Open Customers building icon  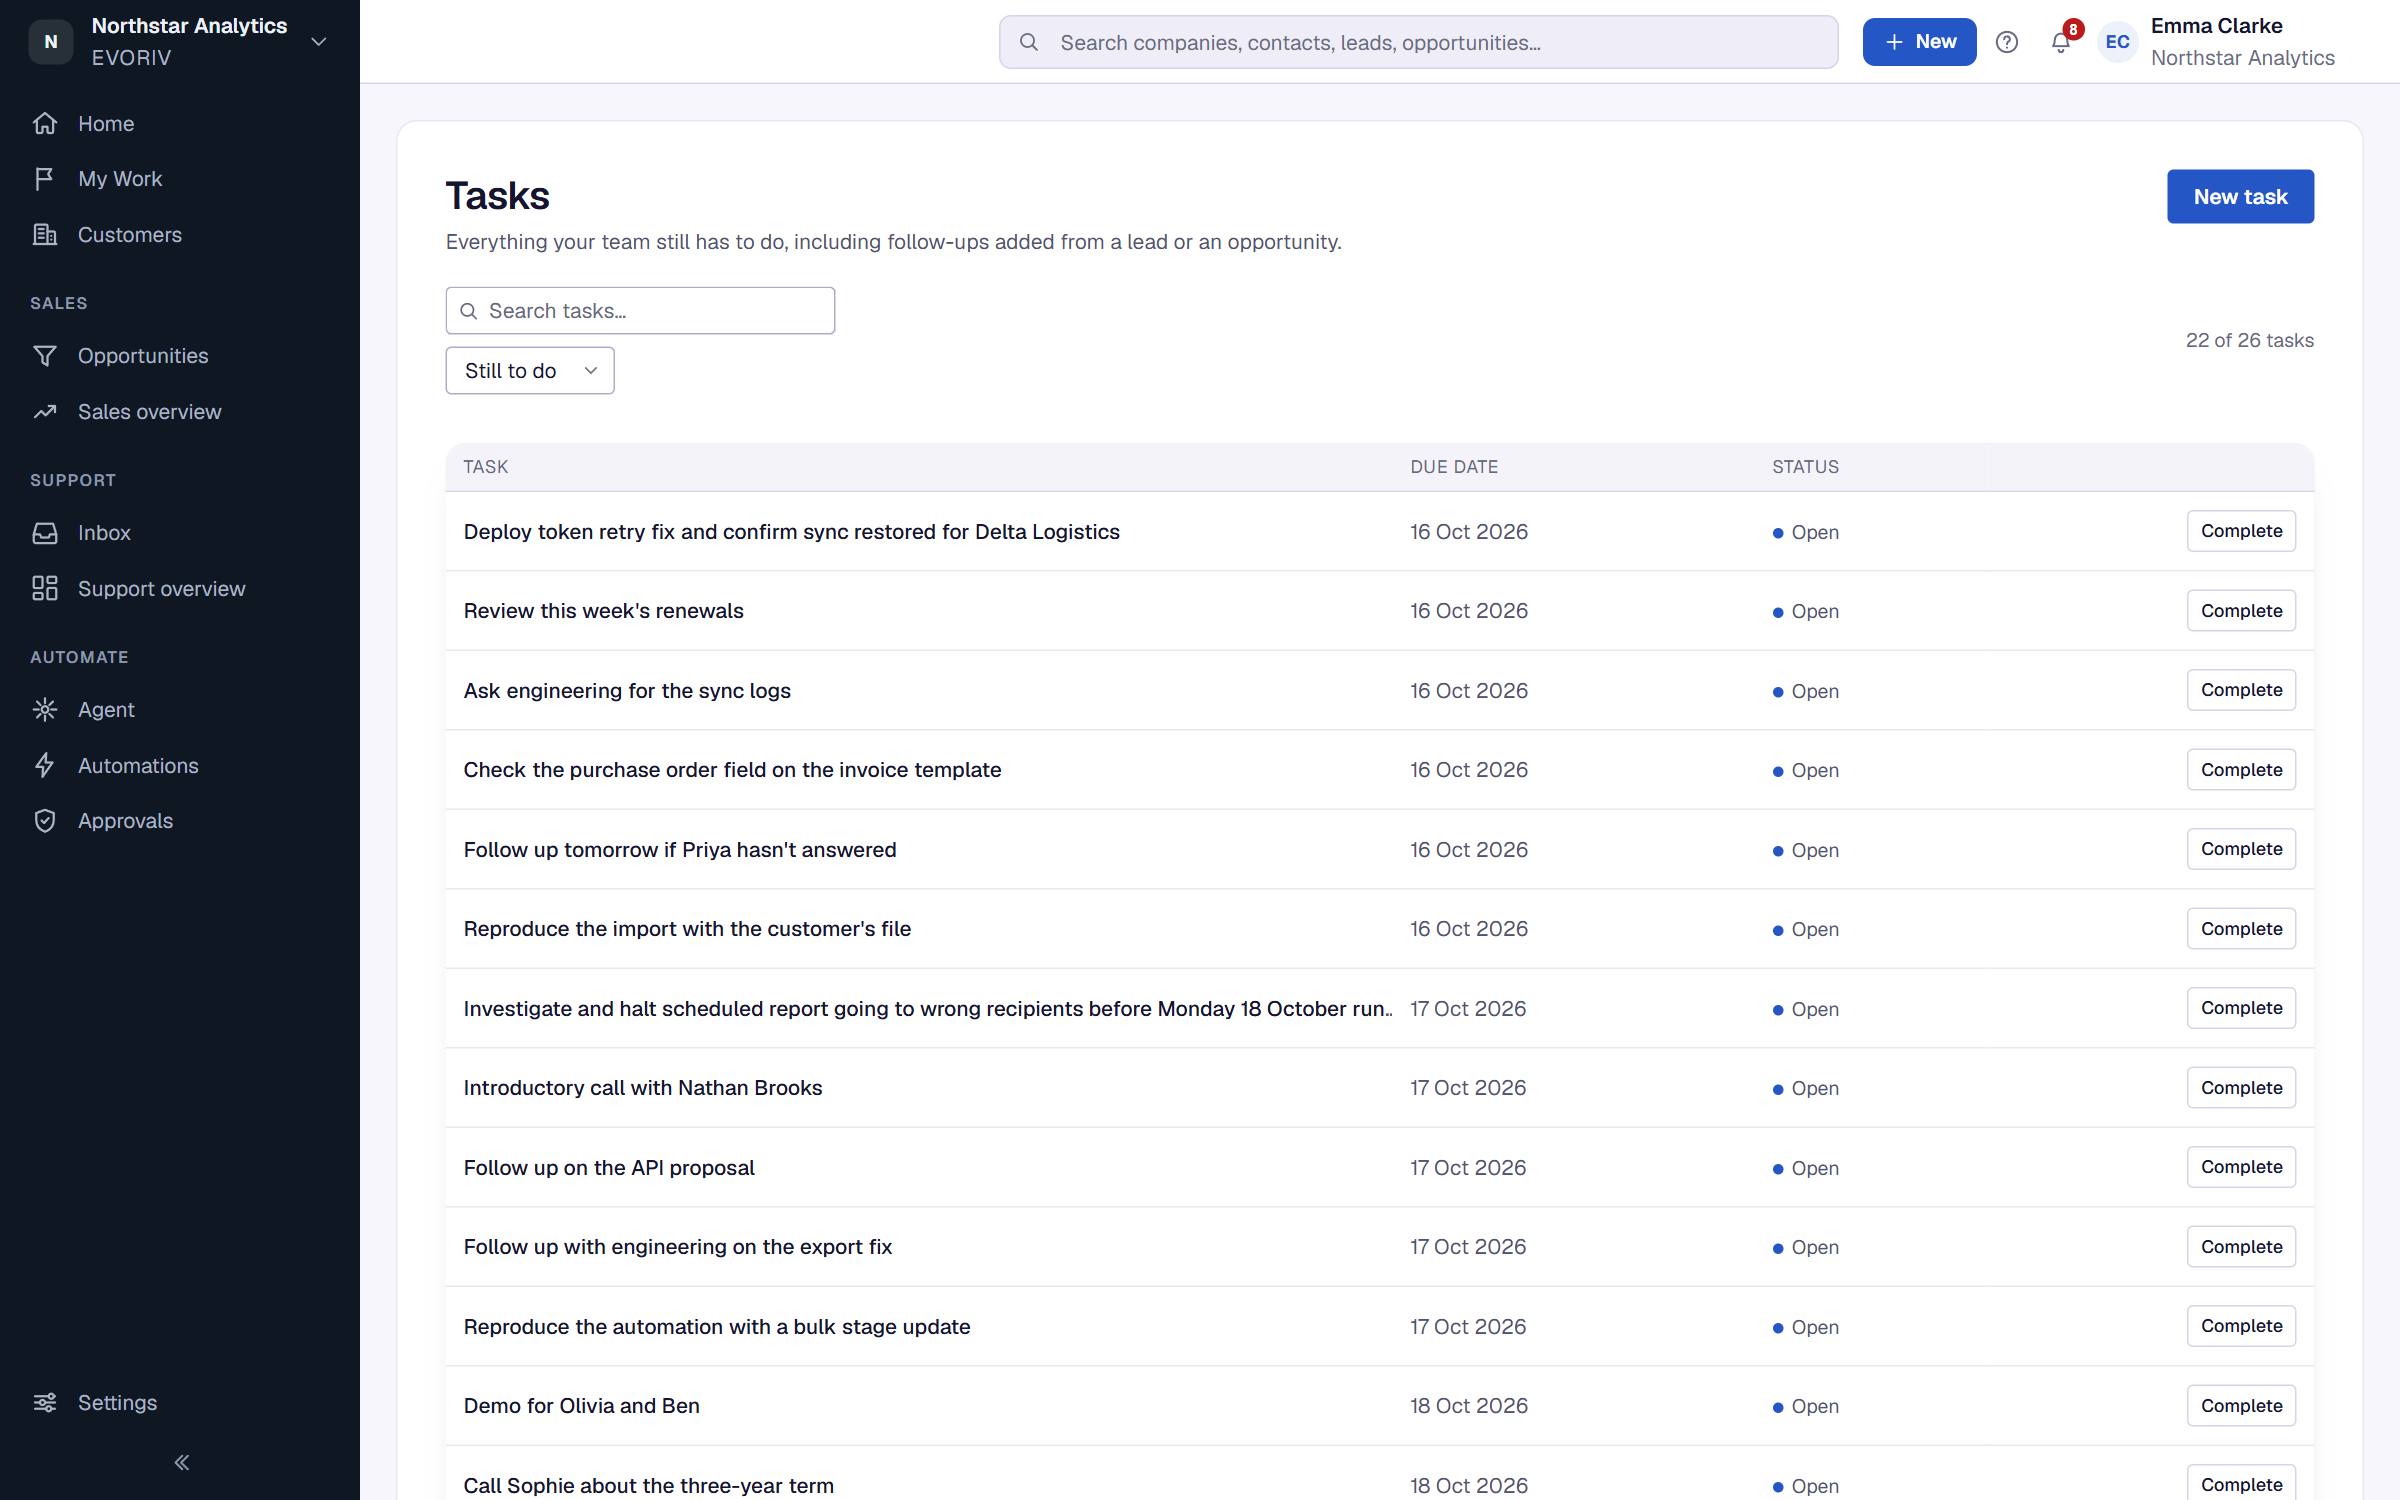point(45,234)
